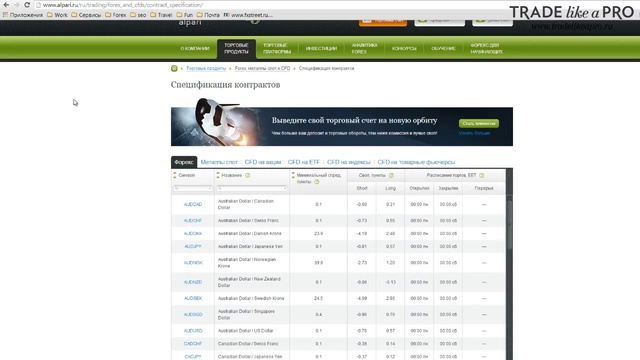The image size is (640, 360).
Task: Click Торговые продукты breadcrumb link
Action: (x=206, y=68)
